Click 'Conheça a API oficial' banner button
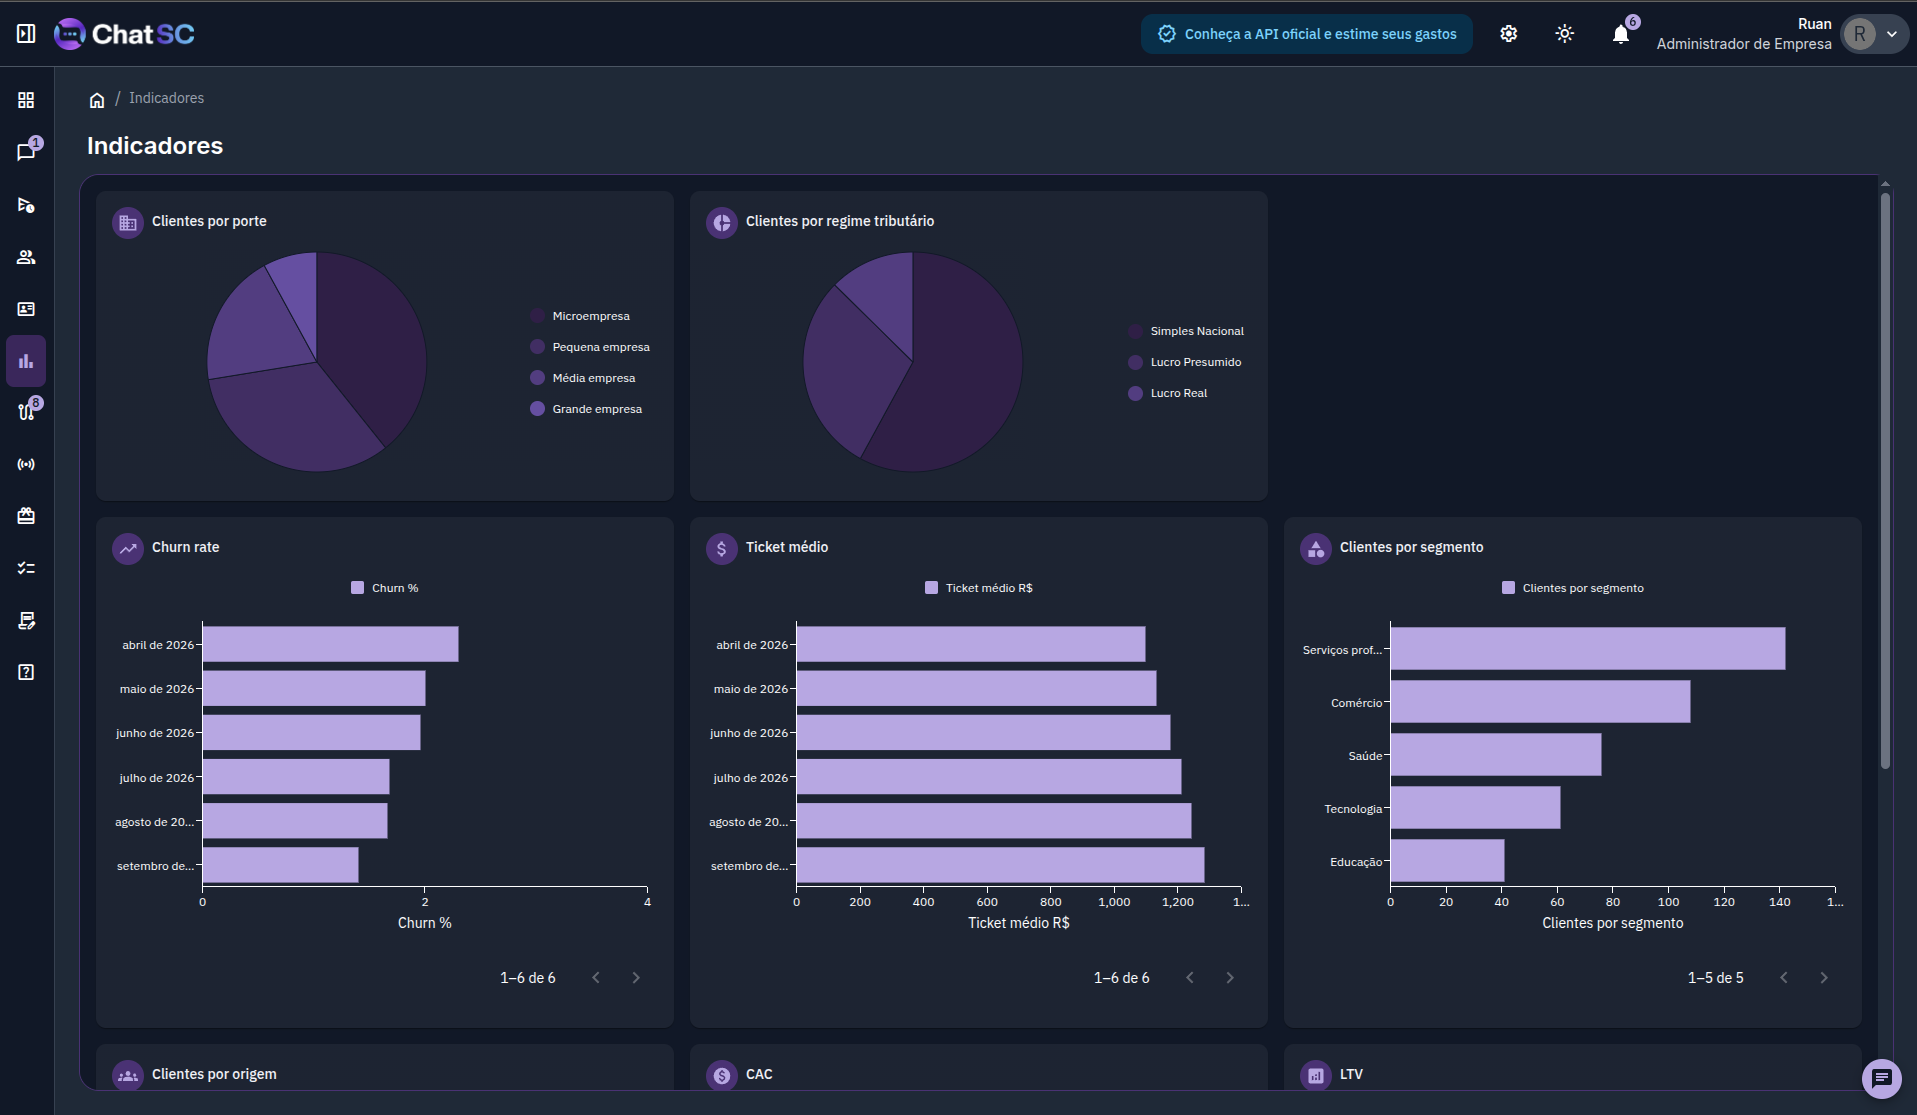This screenshot has height=1115, width=1917. pyautogui.click(x=1307, y=34)
